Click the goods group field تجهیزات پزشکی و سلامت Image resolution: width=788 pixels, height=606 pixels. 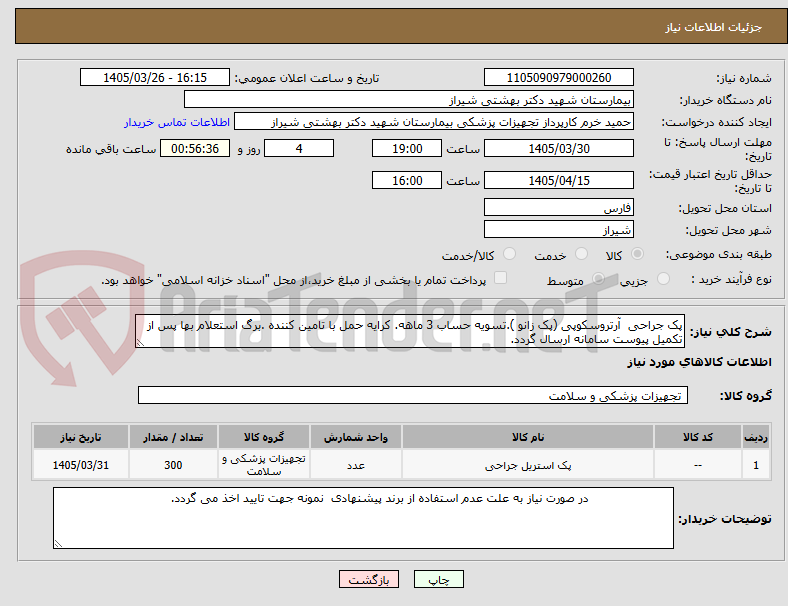pyautogui.click(x=413, y=395)
